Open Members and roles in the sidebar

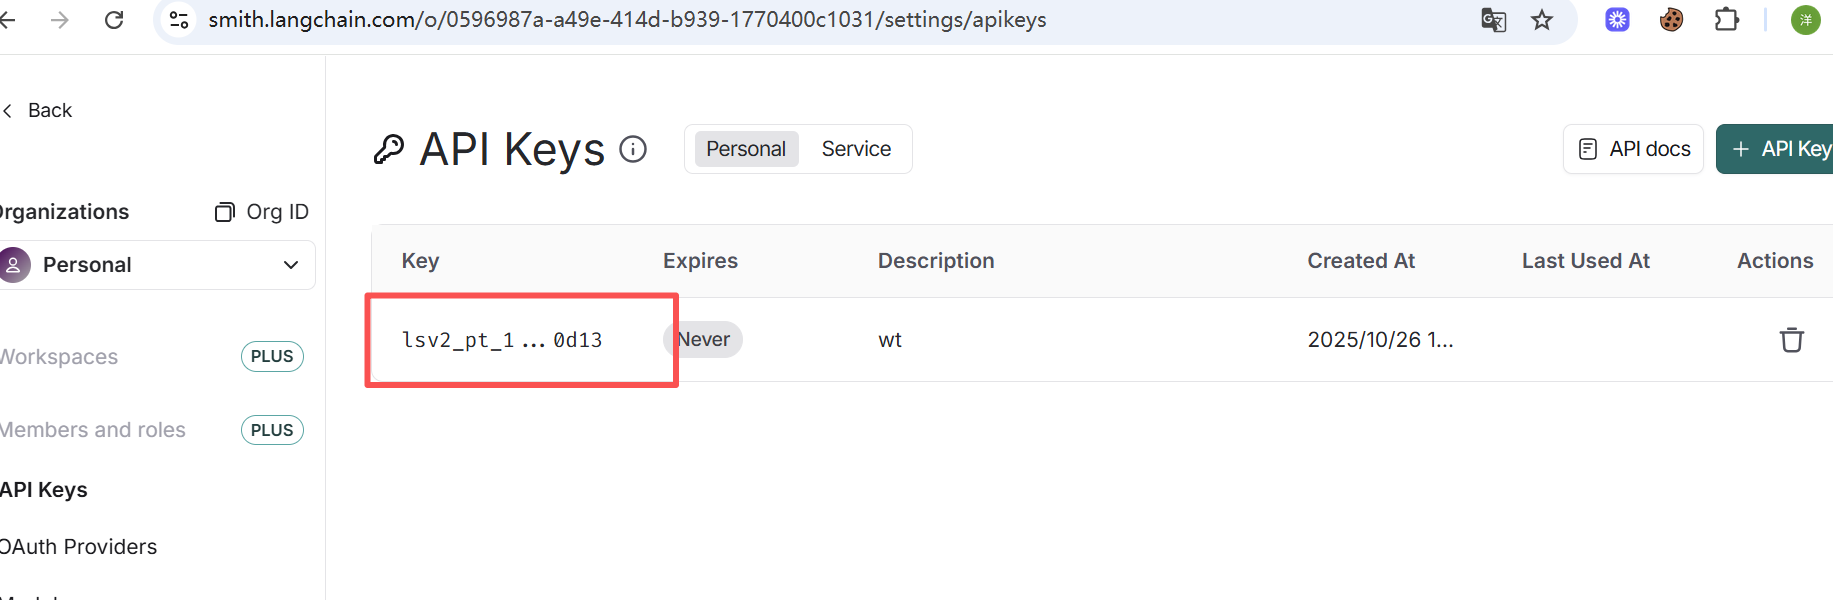tap(93, 430)
